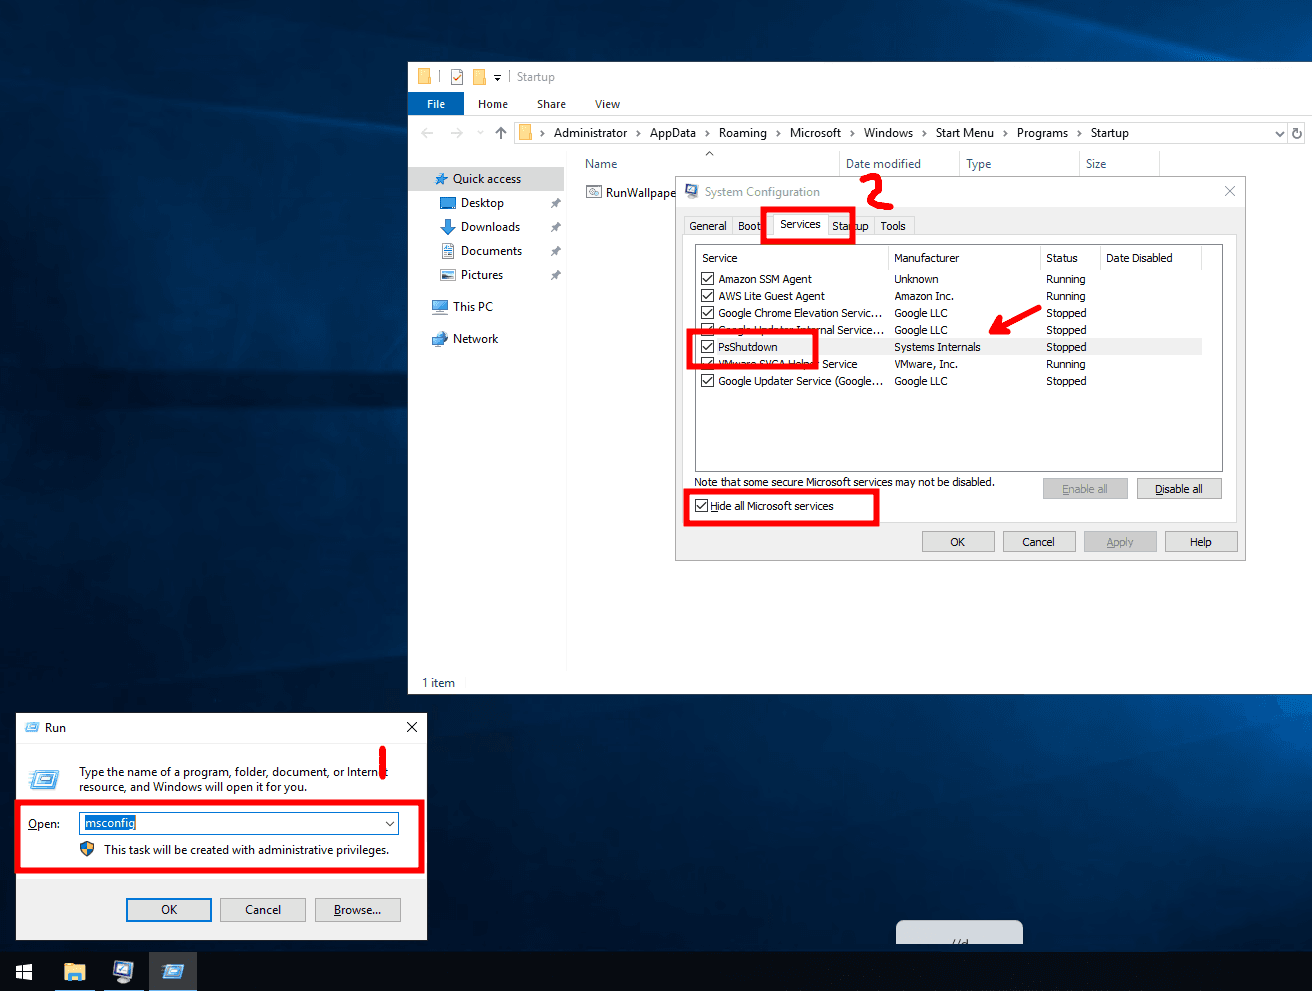
Task: Uncheck the Amazon SSM Agent service
Action: (x=708, y=279)
